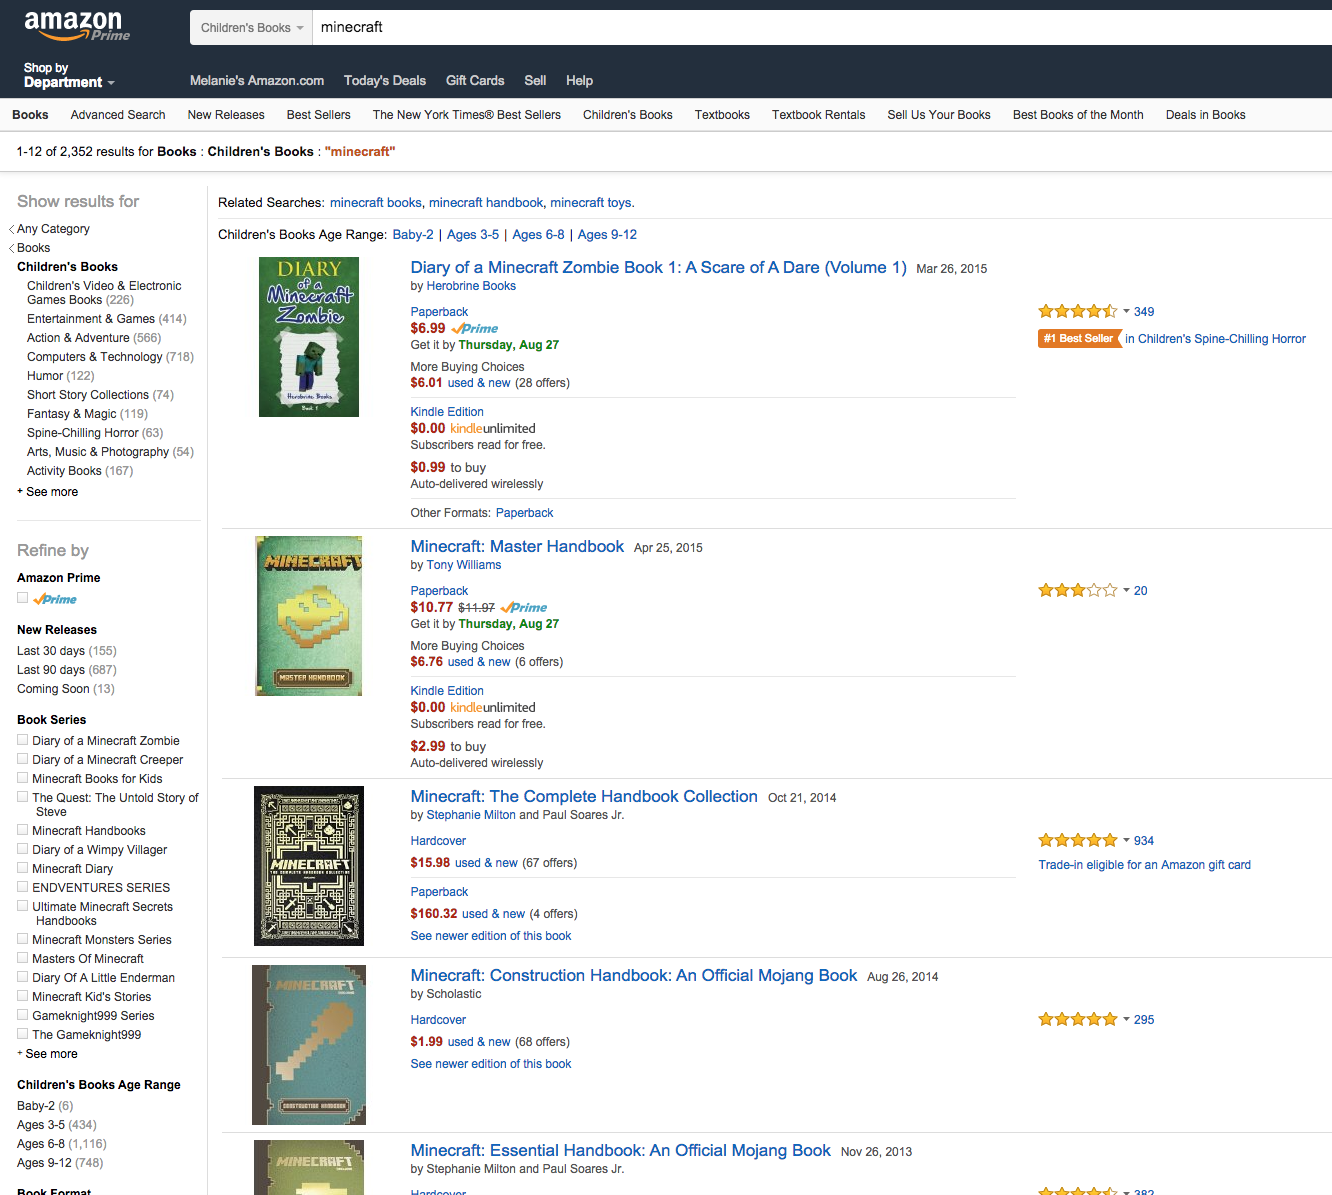This screenshot has height=1195, width=1332.
Task: Enable the Amazon Prime filter checkbox
Action: coord(23,598)
